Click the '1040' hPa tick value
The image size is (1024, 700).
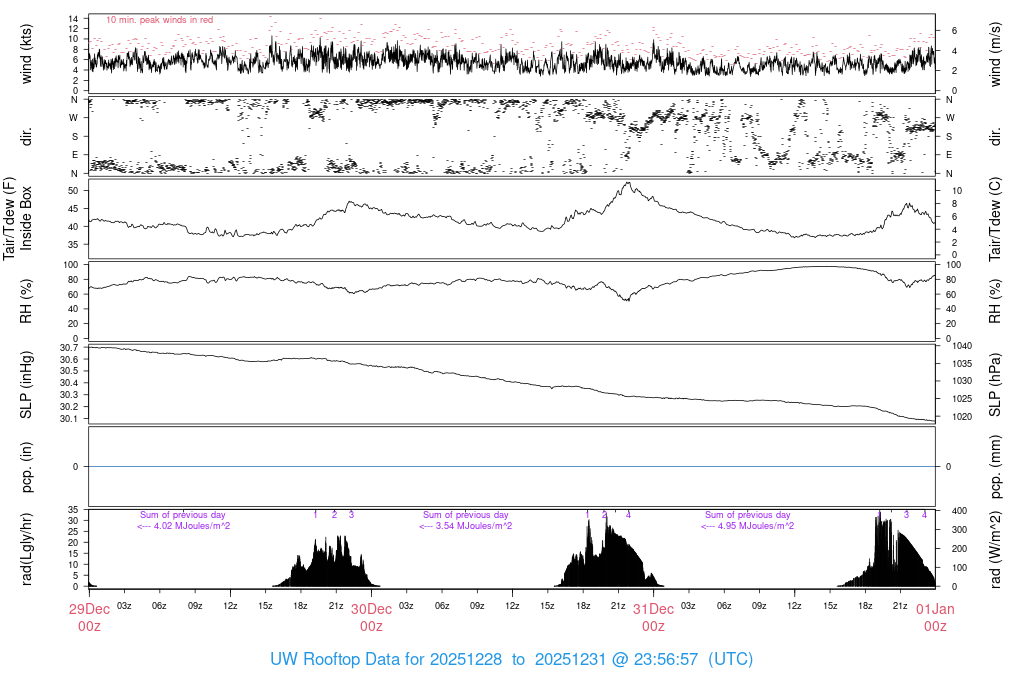962,346
